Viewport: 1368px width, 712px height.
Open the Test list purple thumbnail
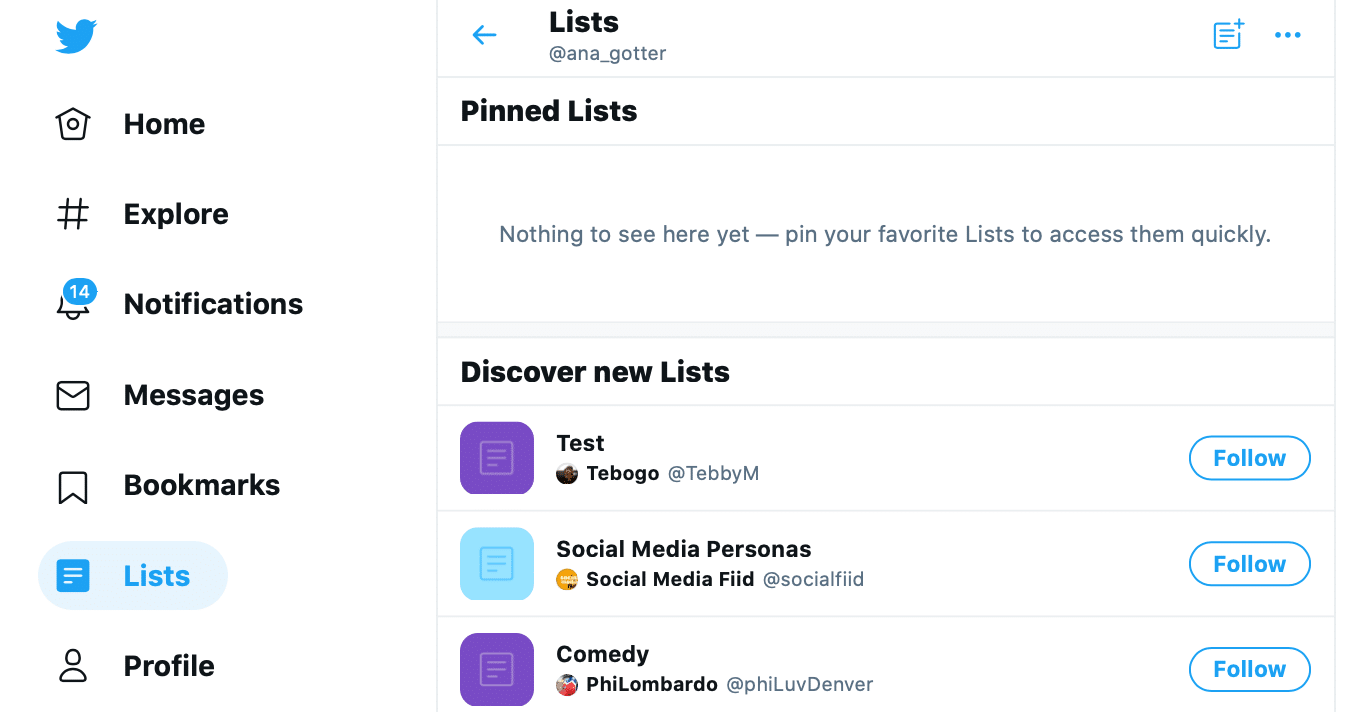[497, 458]
